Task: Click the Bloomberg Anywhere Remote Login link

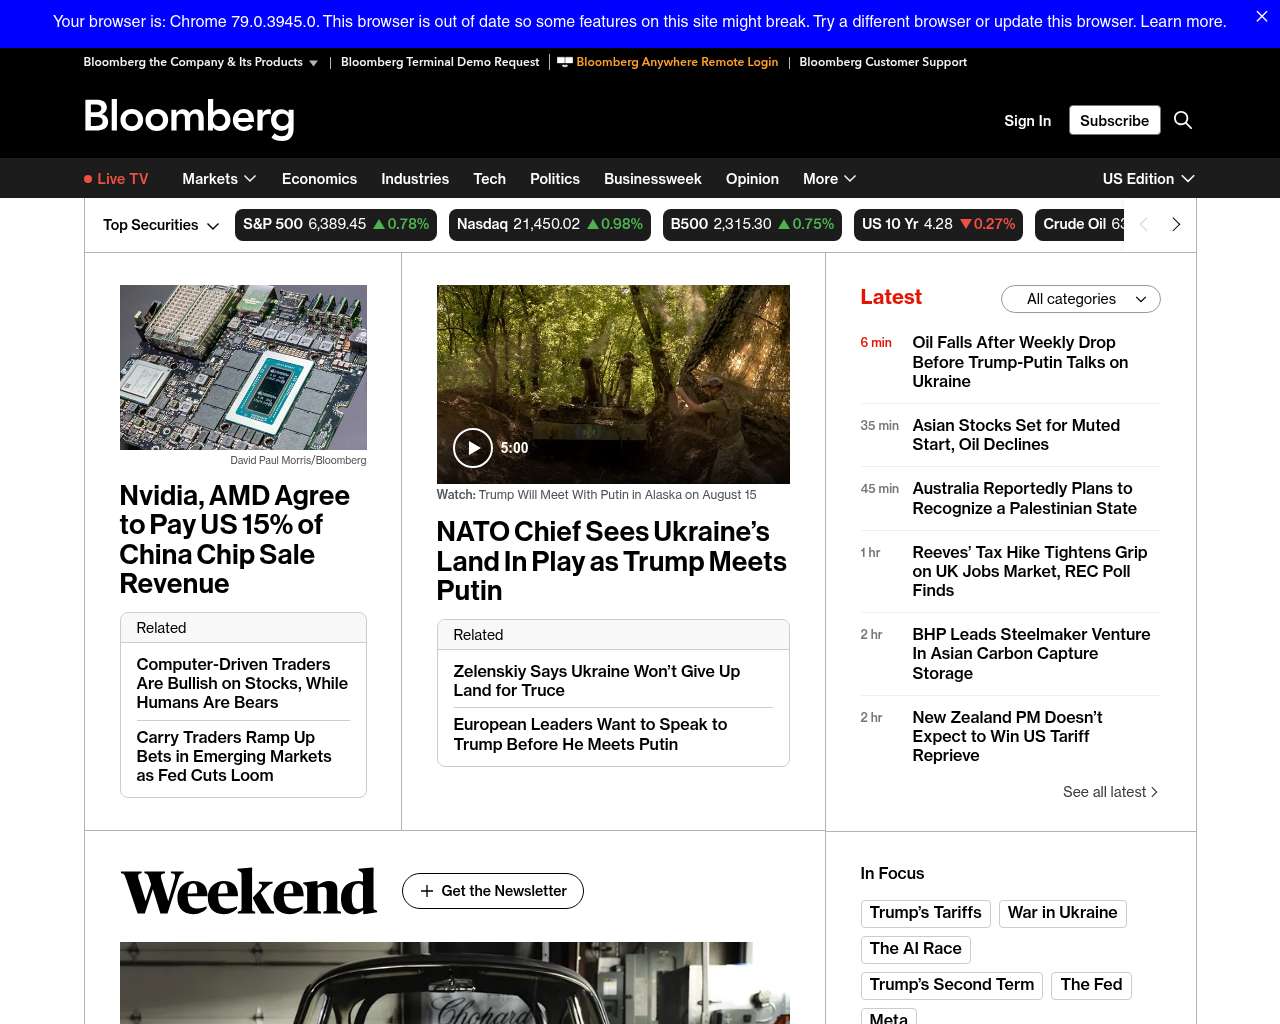Action: [668, 62]
